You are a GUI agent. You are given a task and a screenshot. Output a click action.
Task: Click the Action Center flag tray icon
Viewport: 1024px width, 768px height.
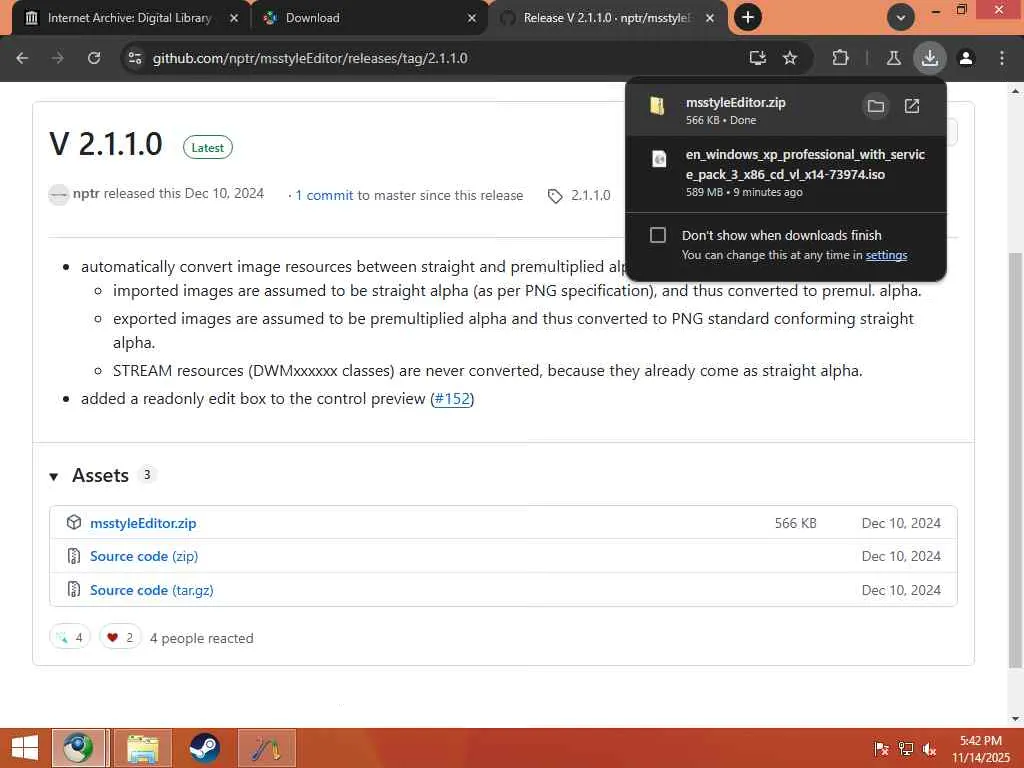[x=881, y=749]
